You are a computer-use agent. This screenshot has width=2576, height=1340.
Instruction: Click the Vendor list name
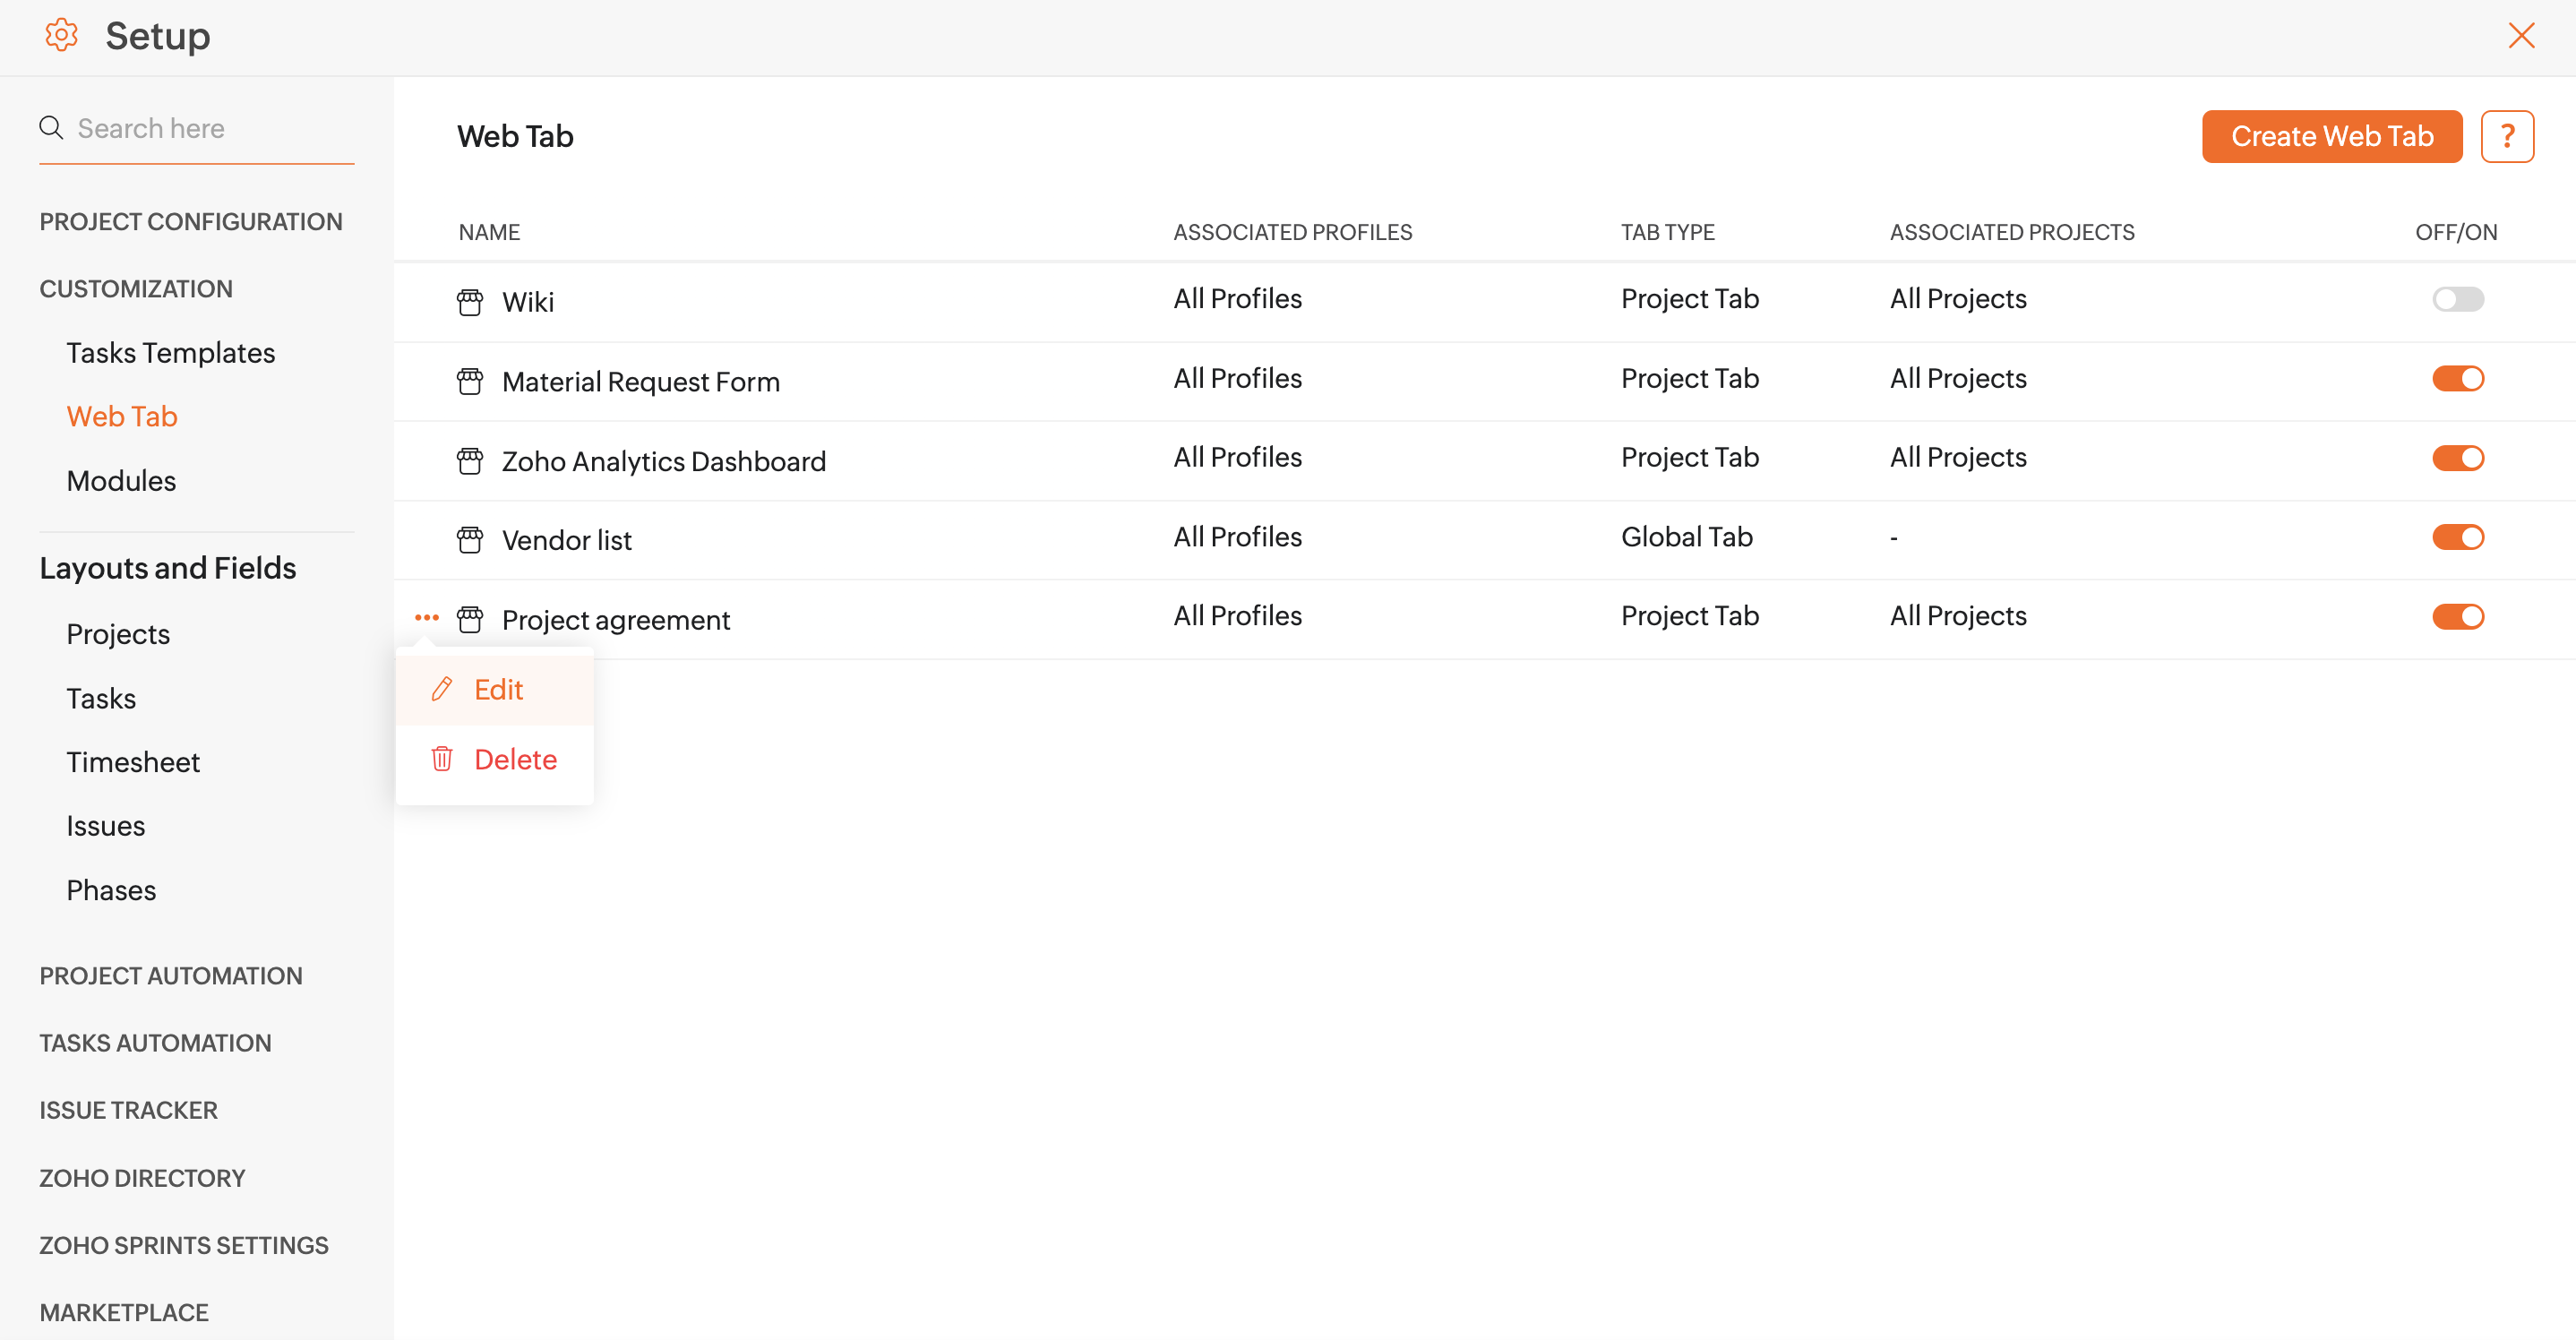tap(567, 540)
